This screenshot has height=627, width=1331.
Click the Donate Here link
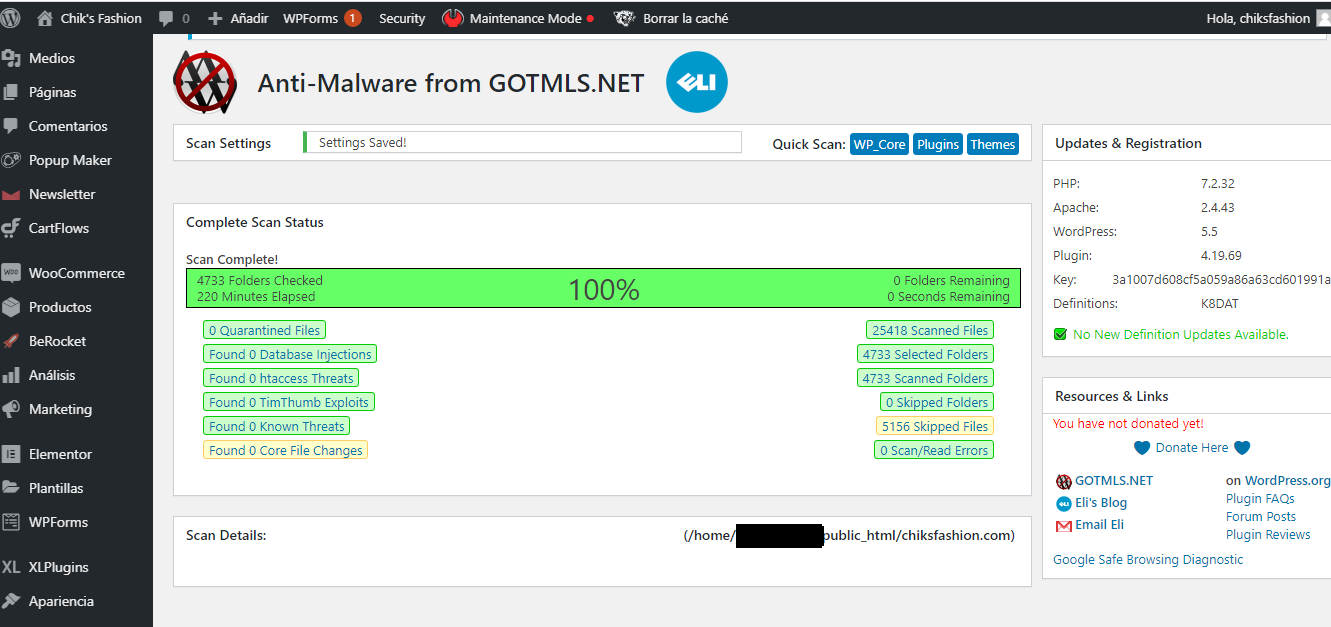pyautogui.click(x=1192, y=448)
